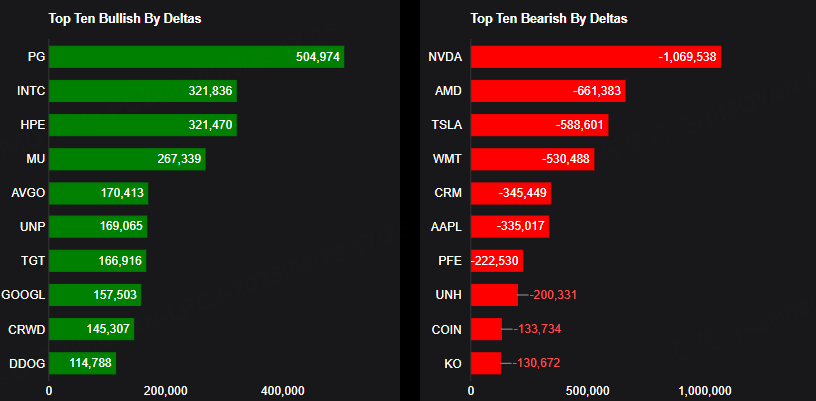This screenshot has height=401, width=816.
Task: Click the CRWD bar showing 145,307
Action: tap(91, 329)
